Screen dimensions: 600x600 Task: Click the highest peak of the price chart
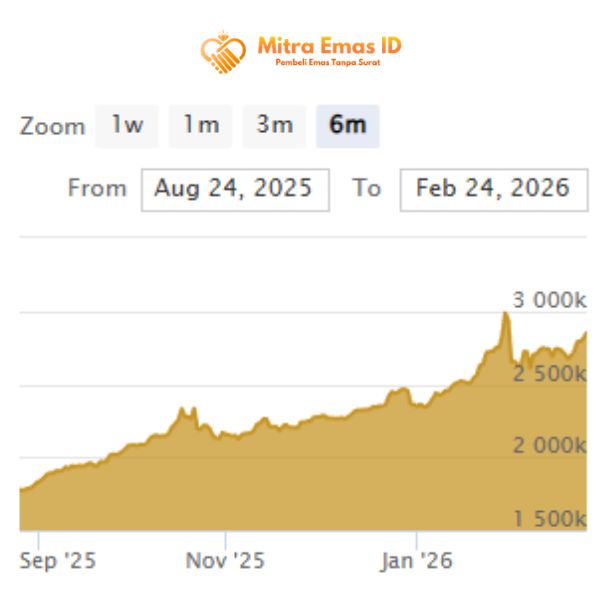click(x=505, y=314)
